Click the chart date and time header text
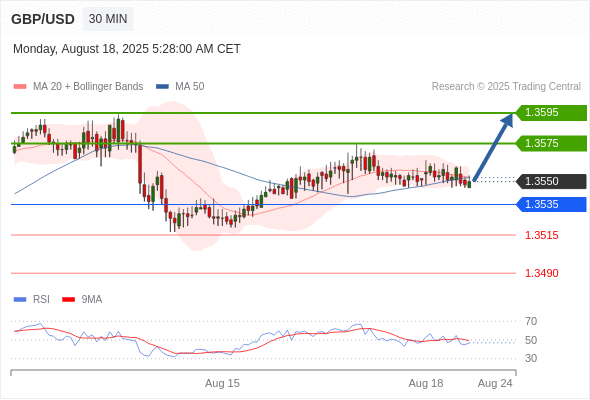Screen dimensions: 590x400 pyautogui.click(x=127, y=49)
